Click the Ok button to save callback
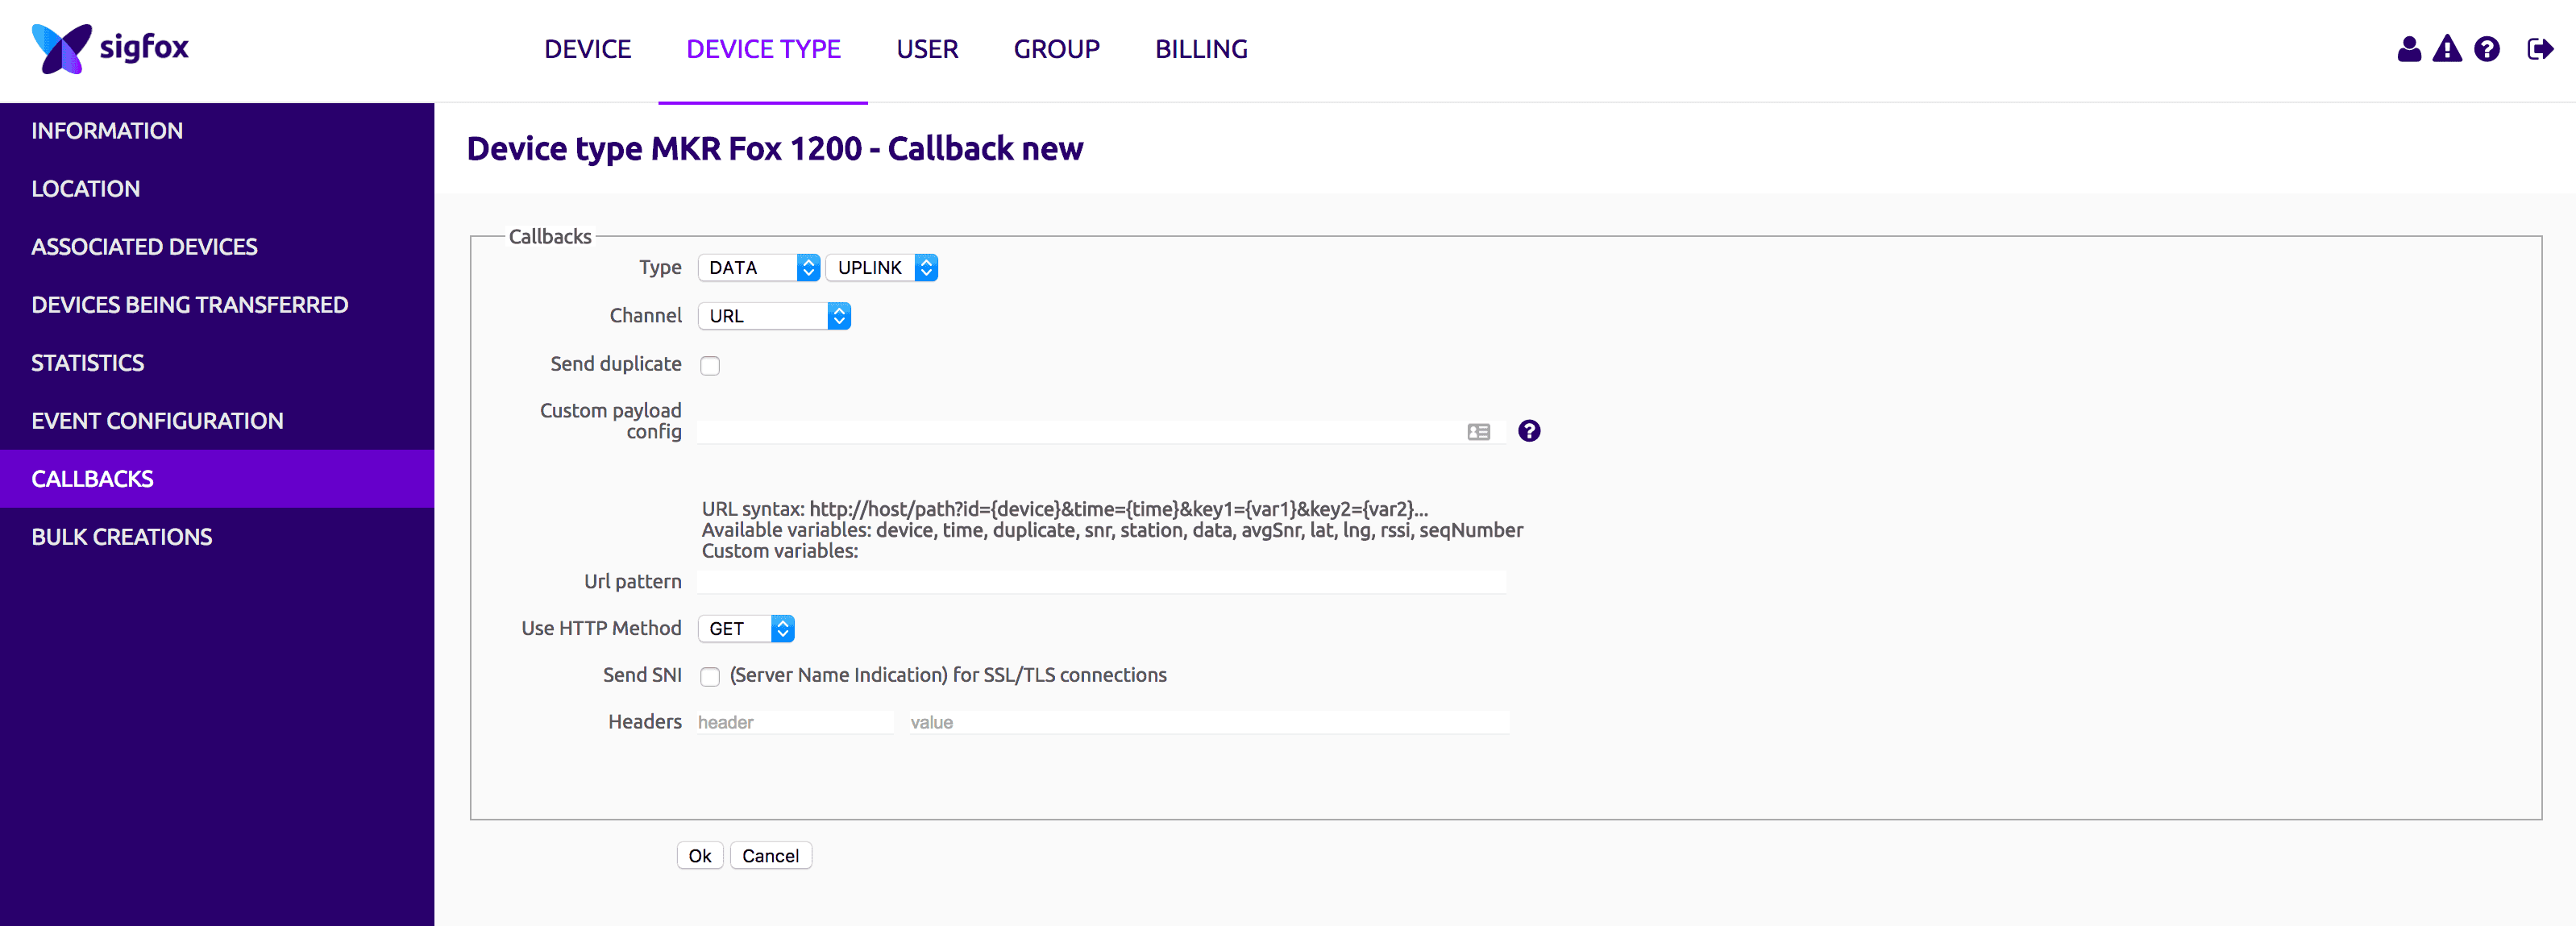Image resolution: width=2576 pixels, height=926 pixels. (x=698, y=855)
